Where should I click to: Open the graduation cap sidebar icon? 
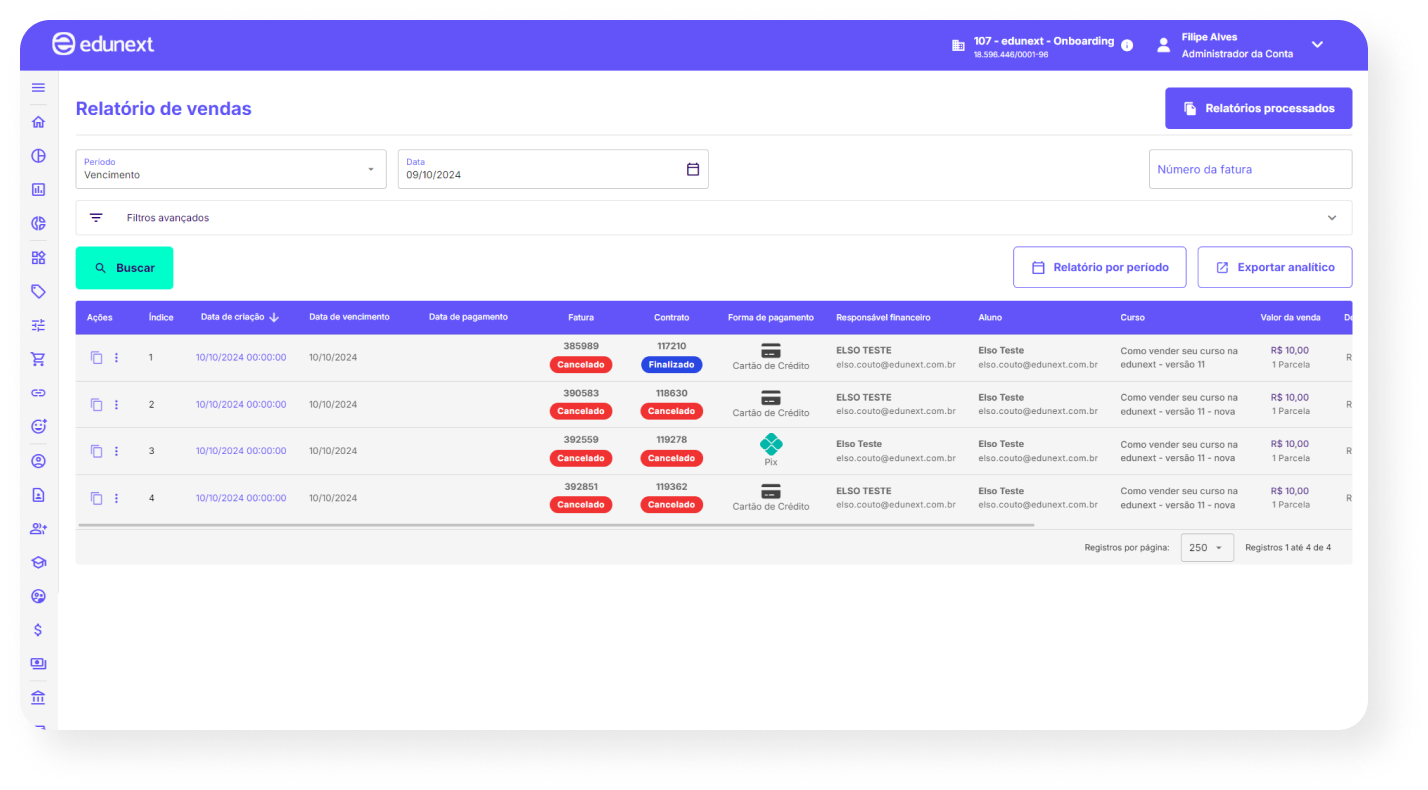pos(38,563)
